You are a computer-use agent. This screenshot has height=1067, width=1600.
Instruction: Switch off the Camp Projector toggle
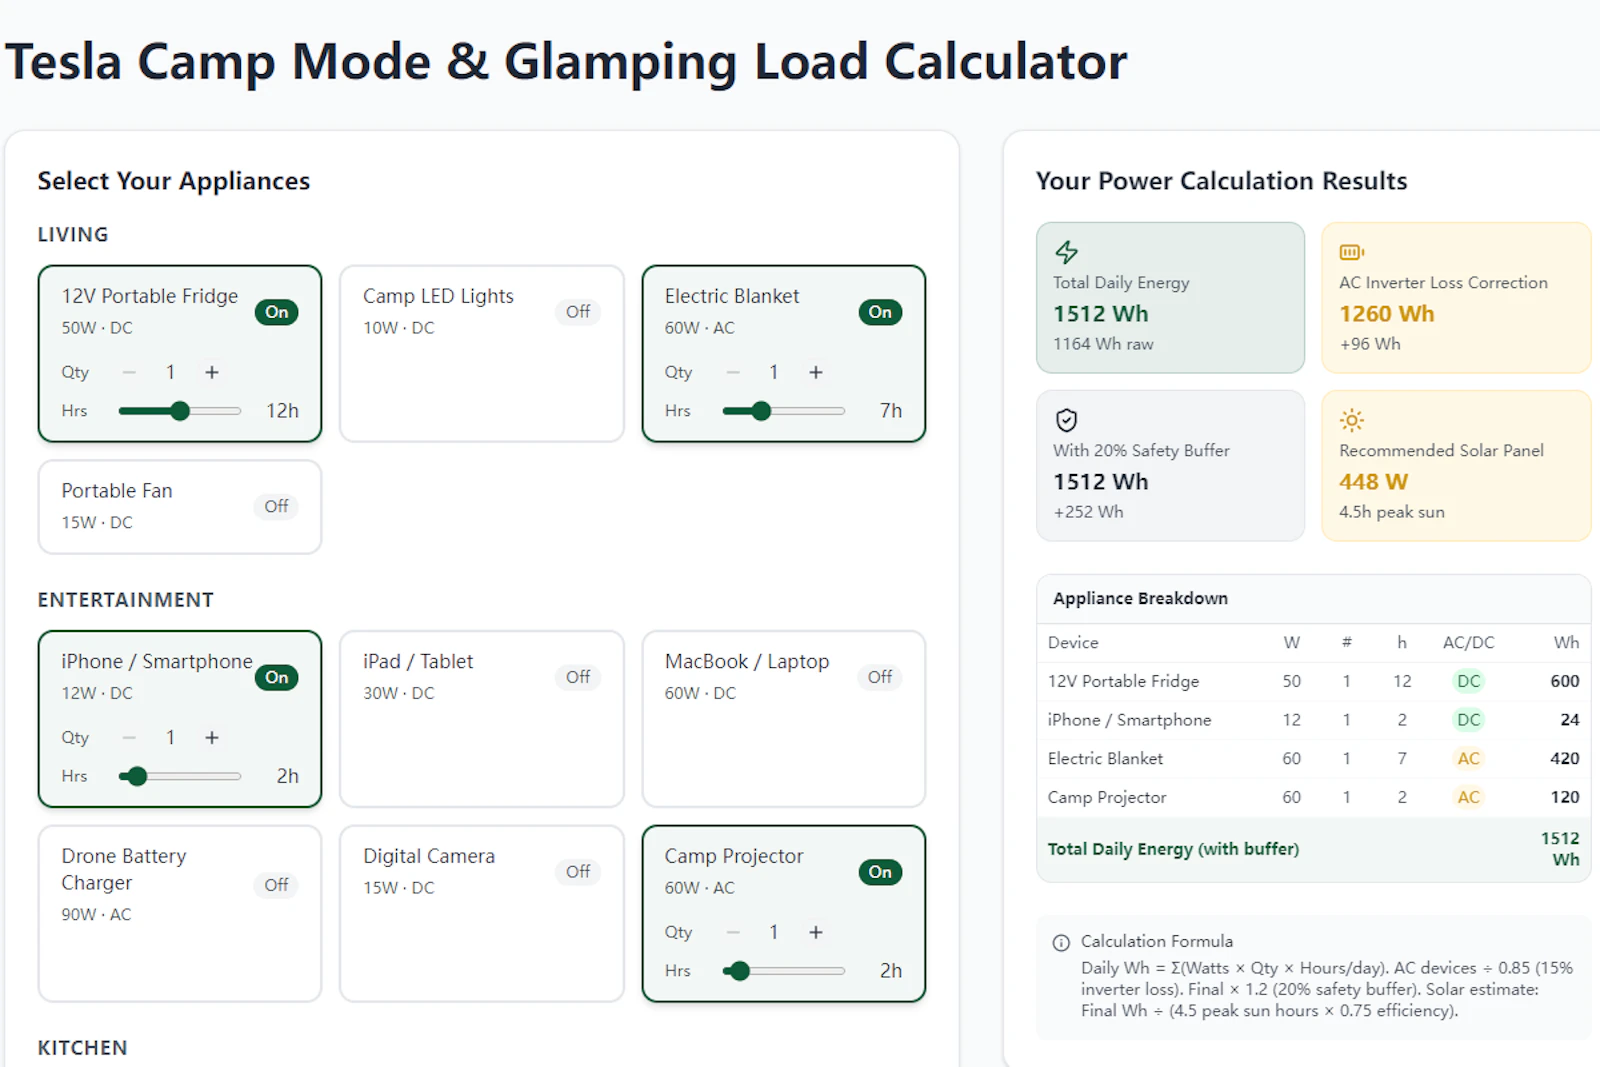[880, 872]
